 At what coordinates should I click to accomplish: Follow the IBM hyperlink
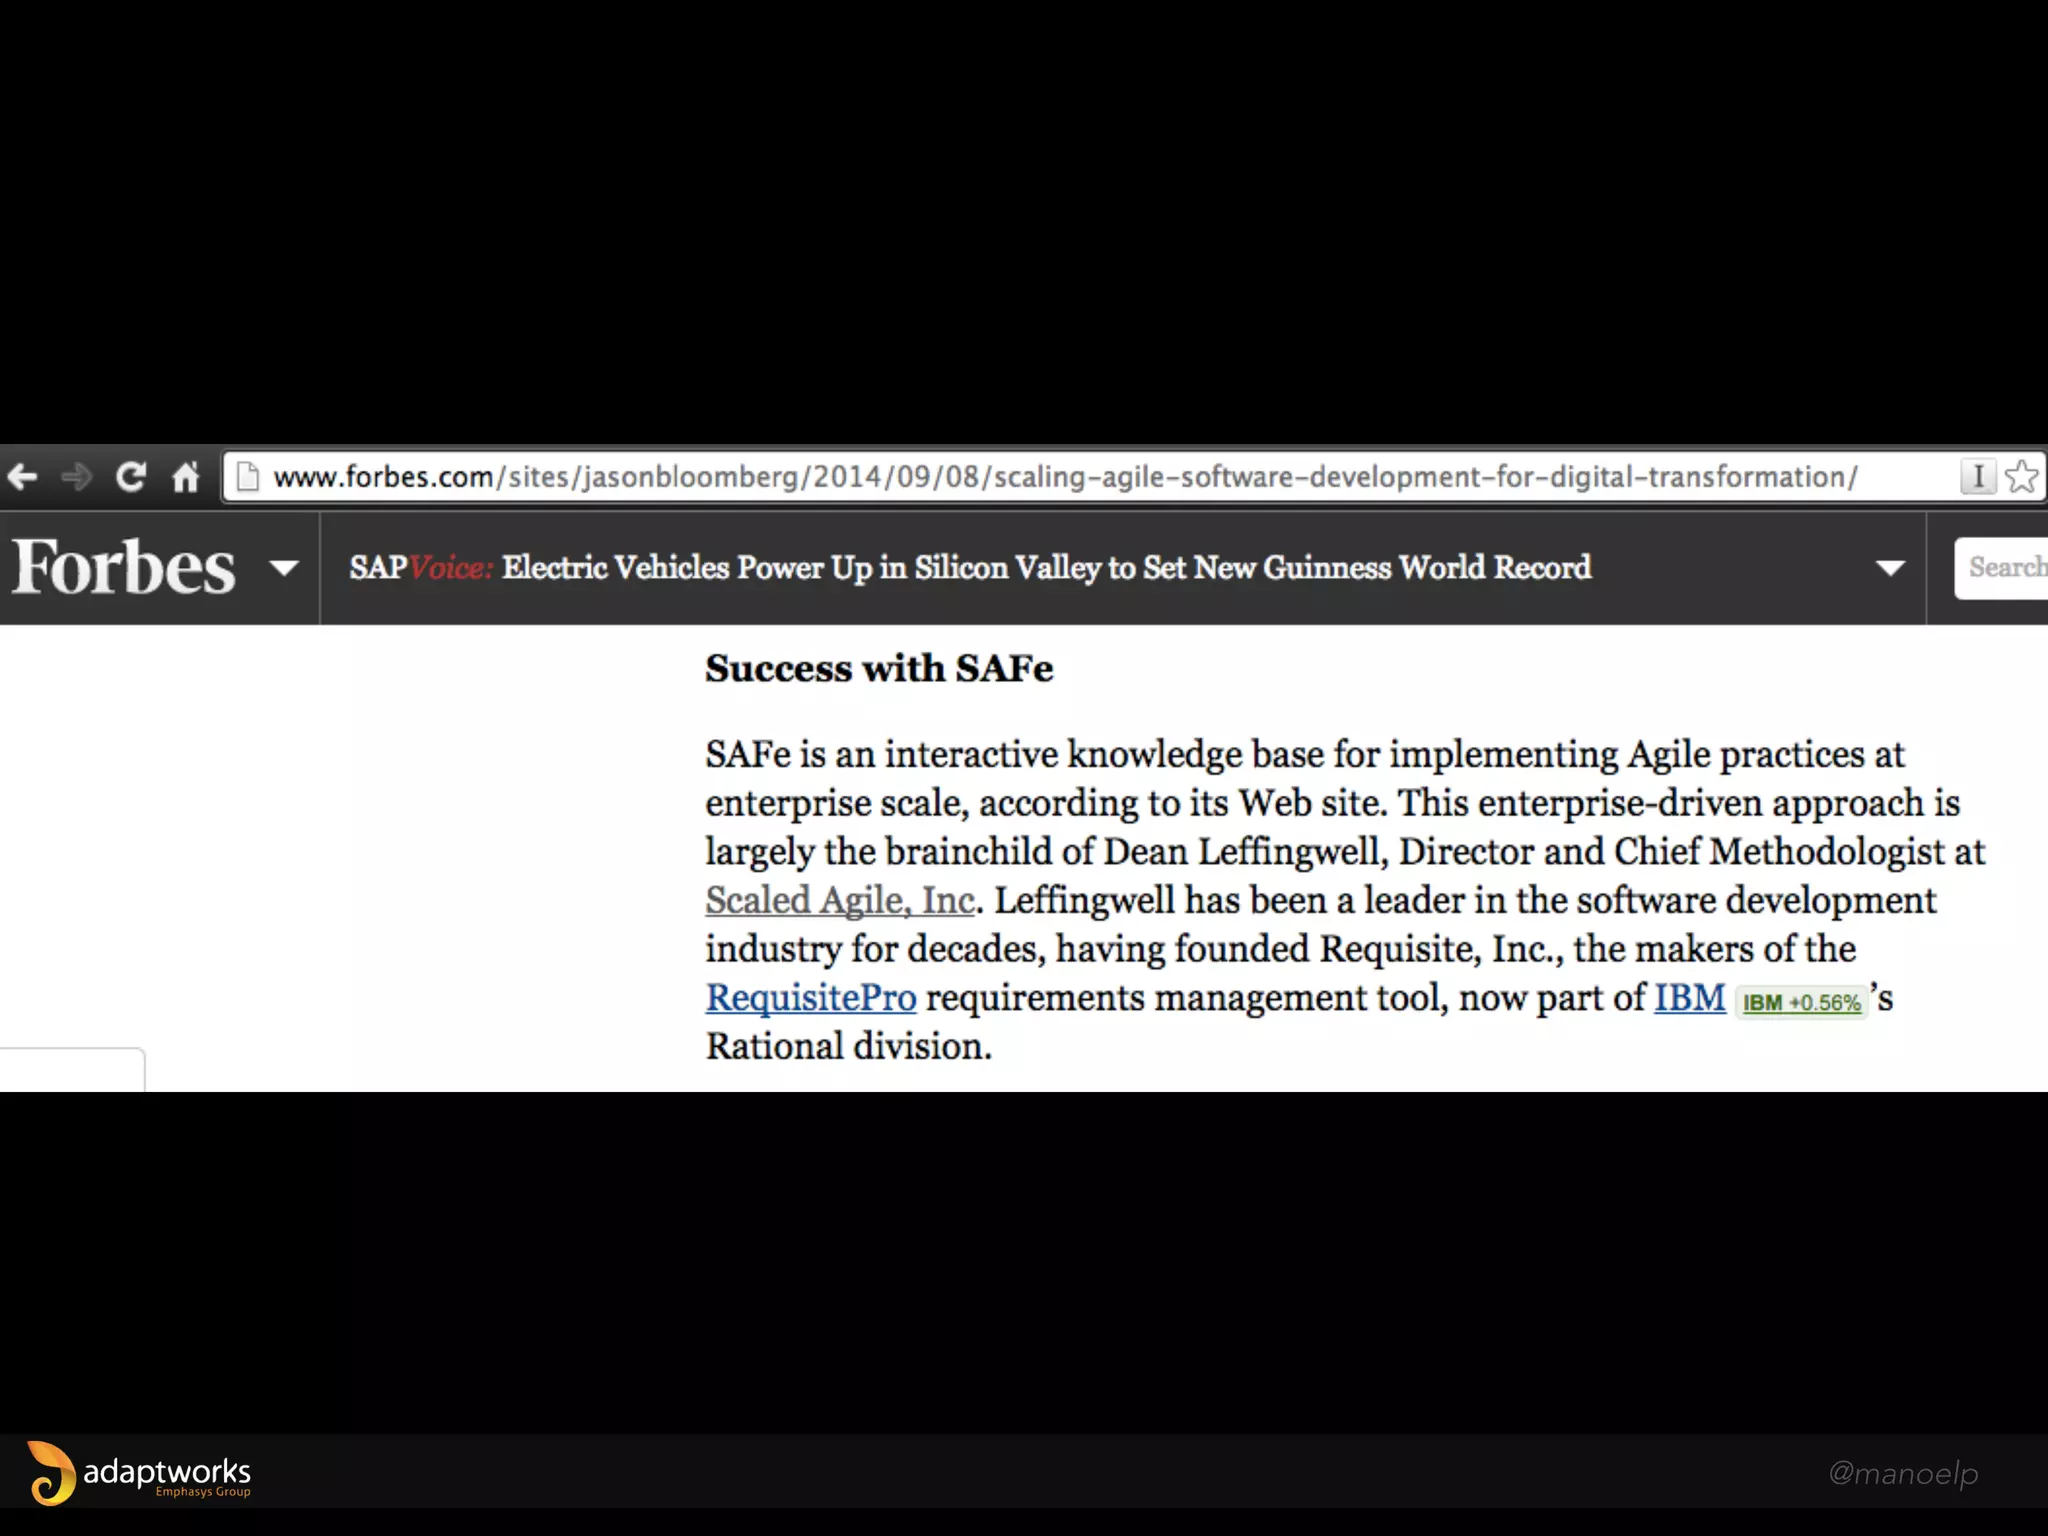point(1689,997)
